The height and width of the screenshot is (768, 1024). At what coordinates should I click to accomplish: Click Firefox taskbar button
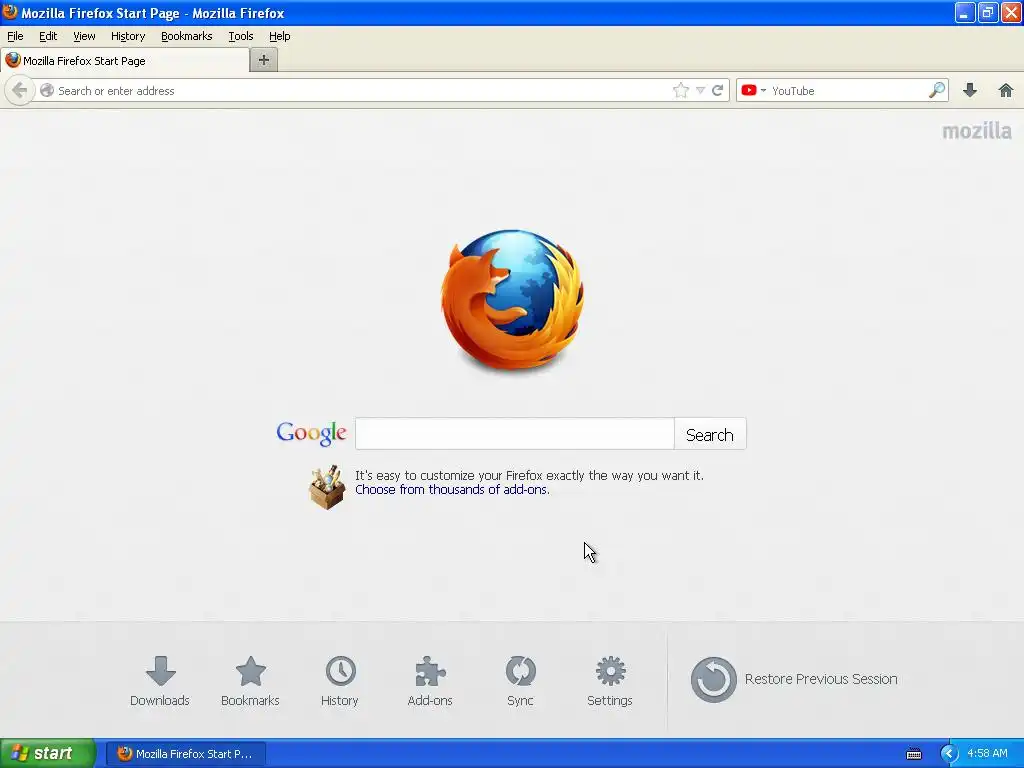pos(185,754)
